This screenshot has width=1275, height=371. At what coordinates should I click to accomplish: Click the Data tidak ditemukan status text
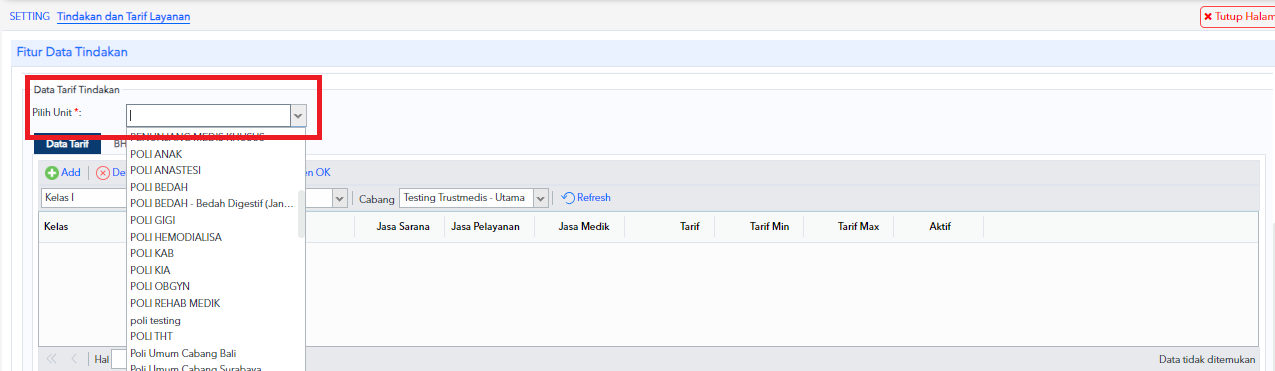[1207, 359]
